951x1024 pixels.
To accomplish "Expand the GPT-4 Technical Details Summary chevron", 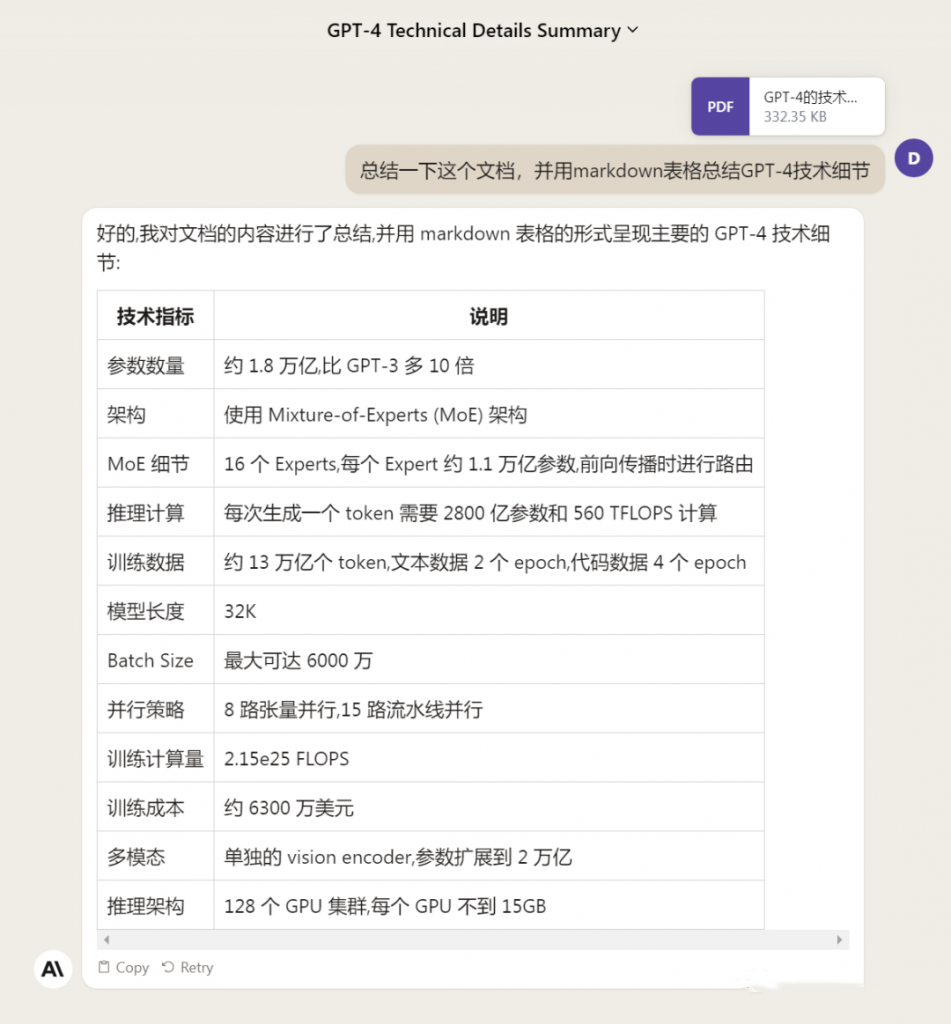I will coord(633,31).
